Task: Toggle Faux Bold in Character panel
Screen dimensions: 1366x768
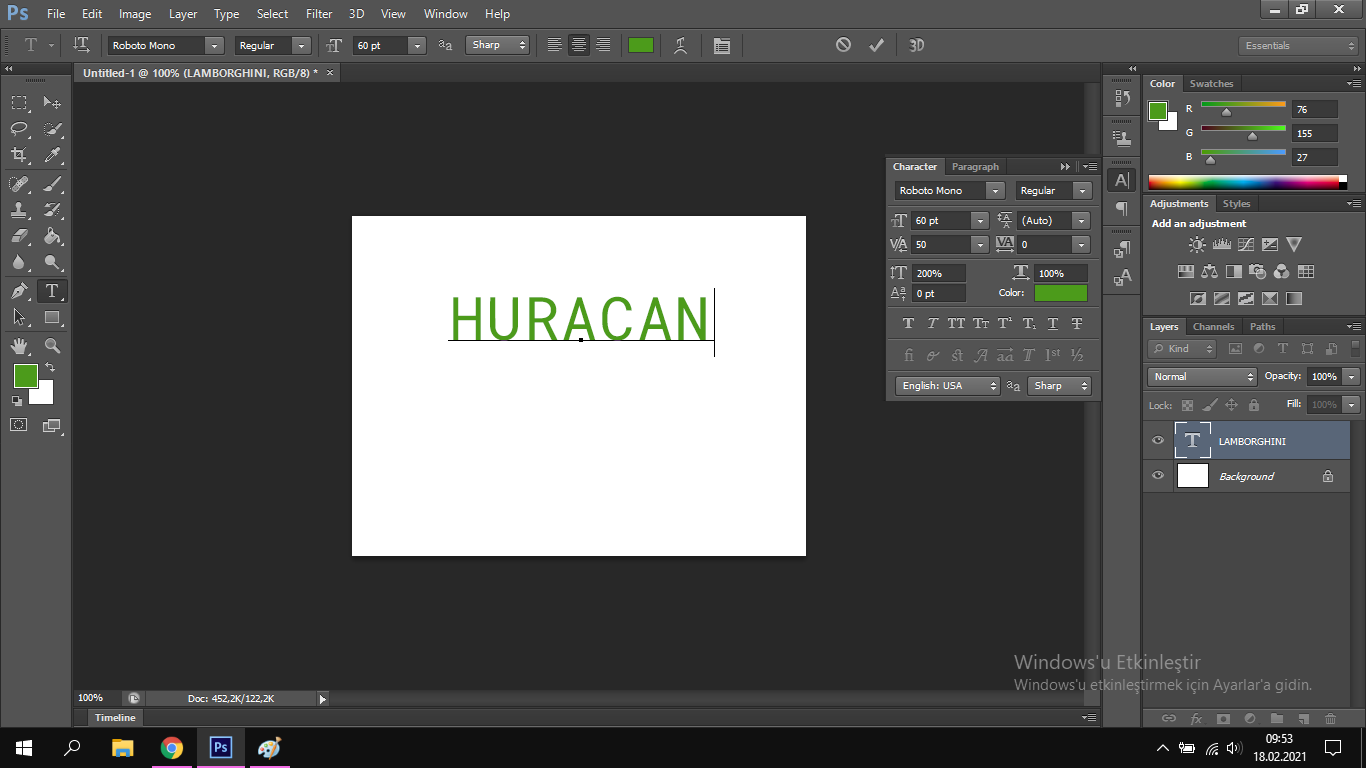Action: click(908, 323)
